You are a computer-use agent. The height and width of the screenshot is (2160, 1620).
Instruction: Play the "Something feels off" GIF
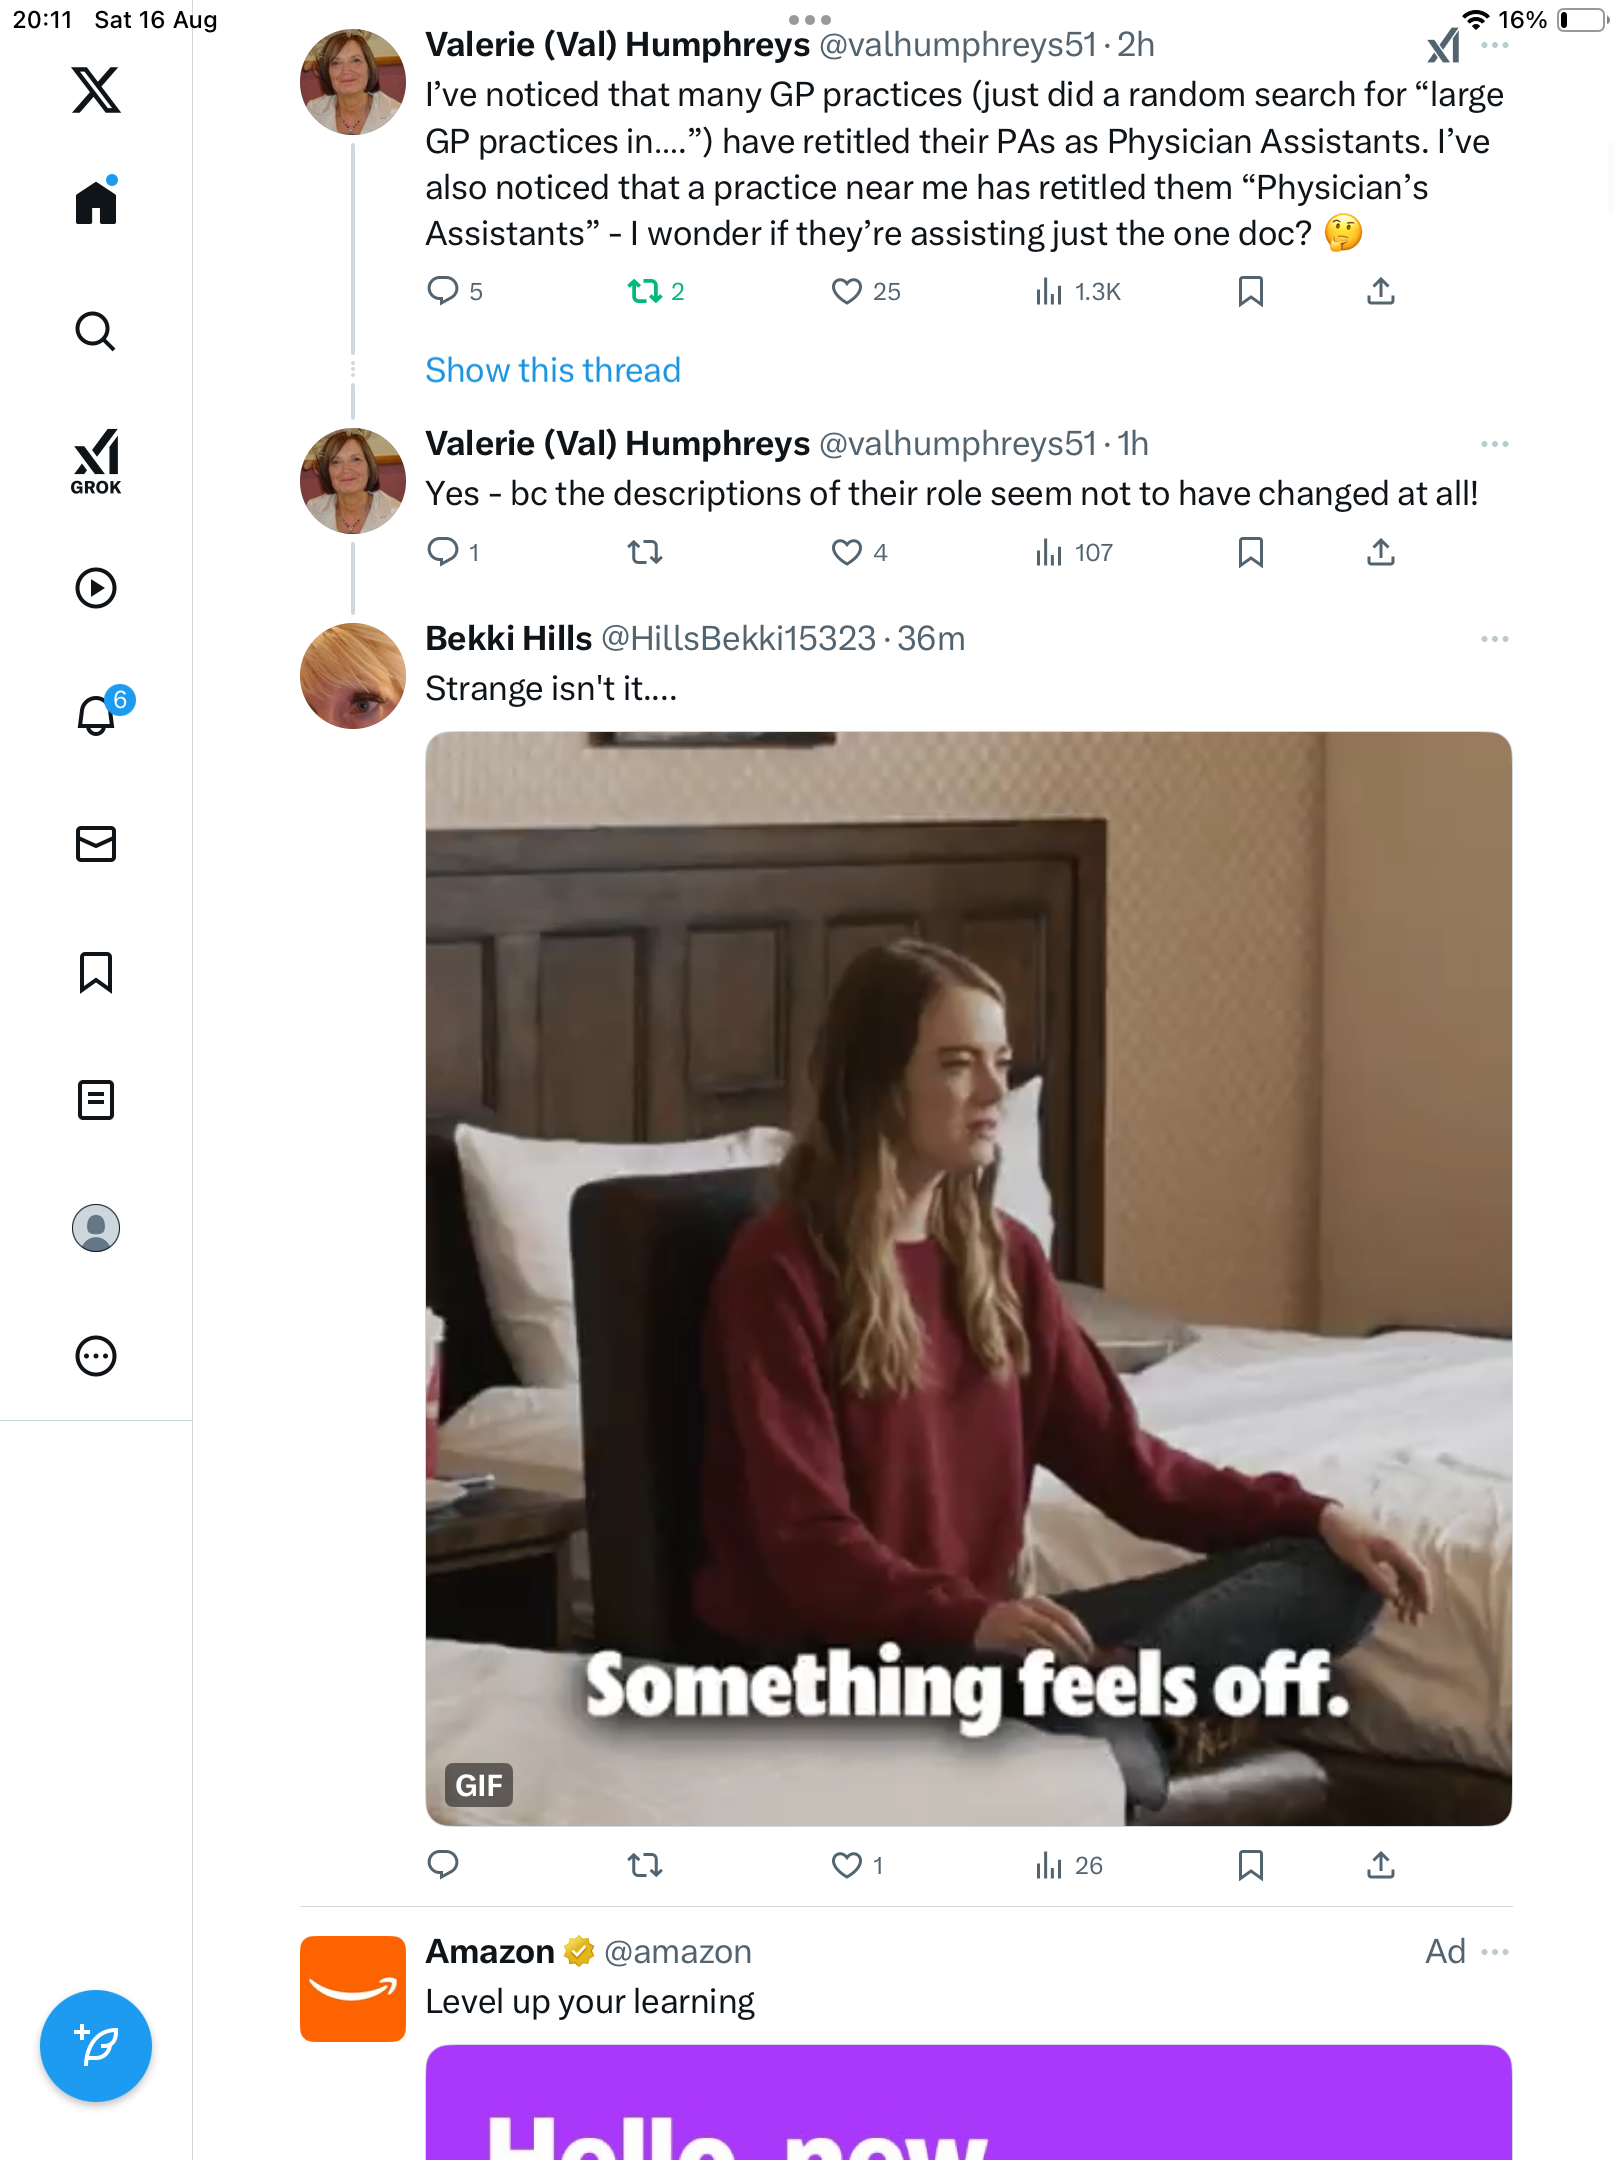(968, 1278)
